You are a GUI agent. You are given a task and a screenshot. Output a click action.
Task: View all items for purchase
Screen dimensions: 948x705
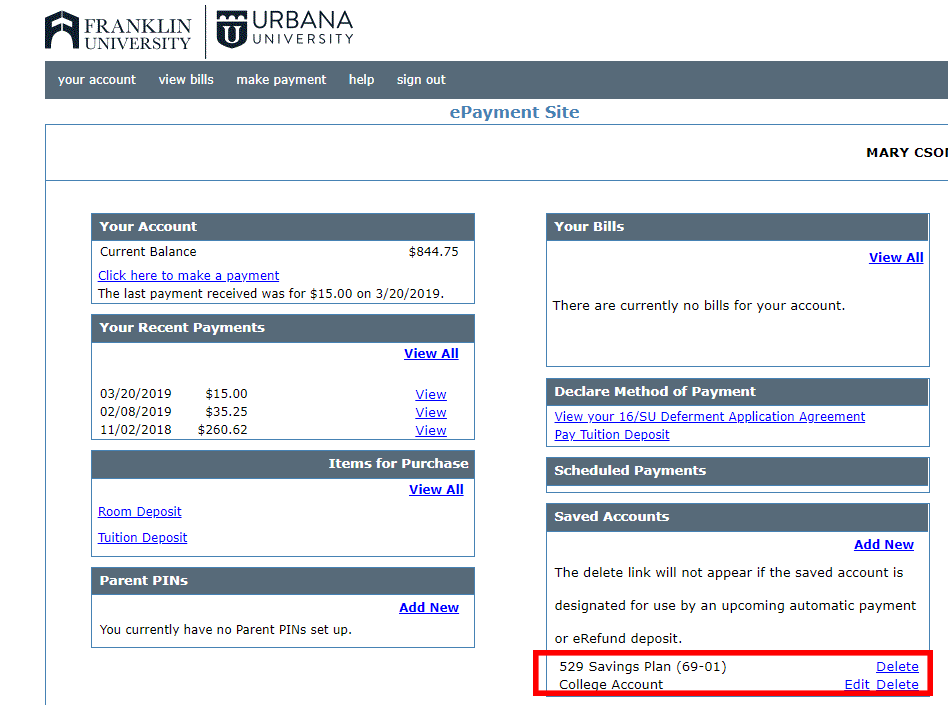click(436, 490)
